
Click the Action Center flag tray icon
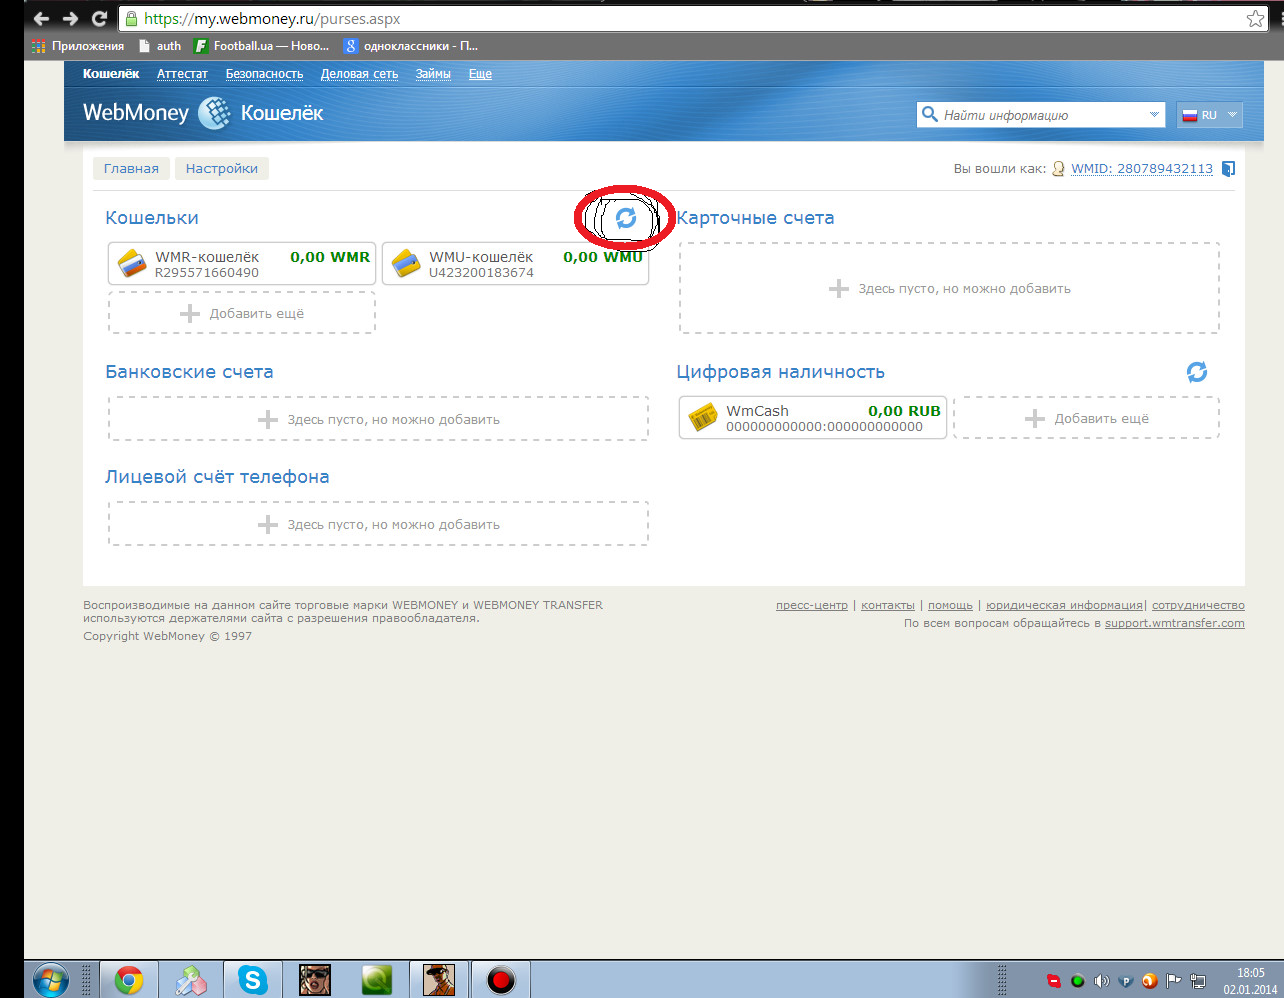click(x=1174, y=981)
